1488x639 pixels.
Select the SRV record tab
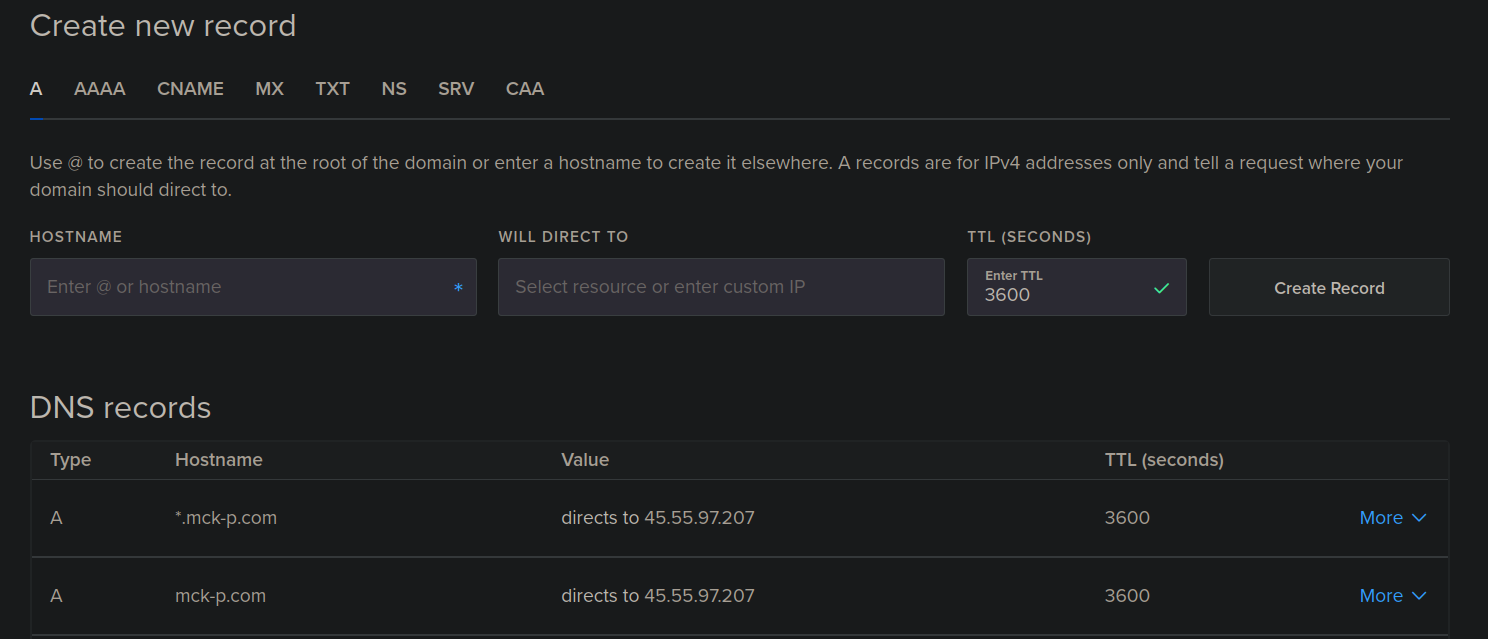(456, 89)
